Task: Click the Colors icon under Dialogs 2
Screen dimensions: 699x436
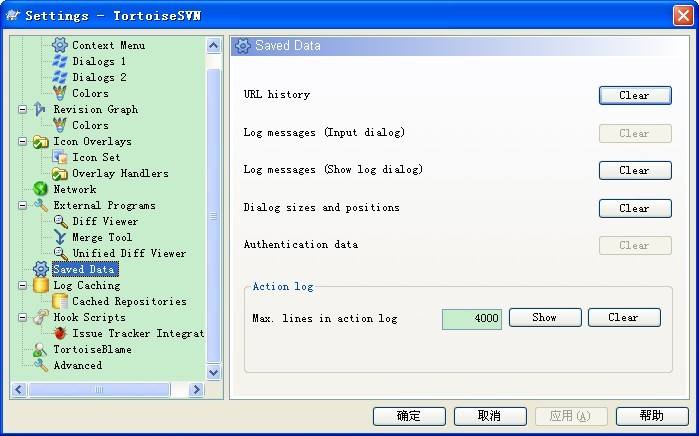Action: (x=60, y=93)
